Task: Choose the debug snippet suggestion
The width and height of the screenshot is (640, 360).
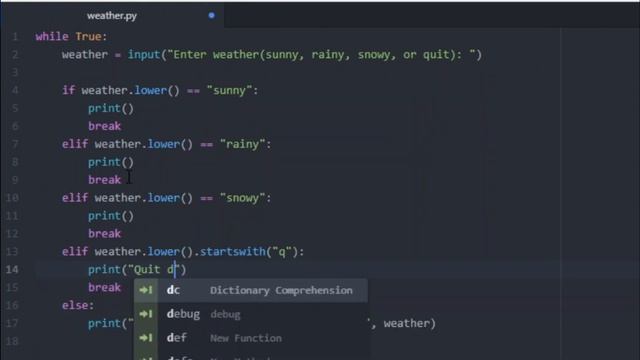Action: (x=251, y=314)
